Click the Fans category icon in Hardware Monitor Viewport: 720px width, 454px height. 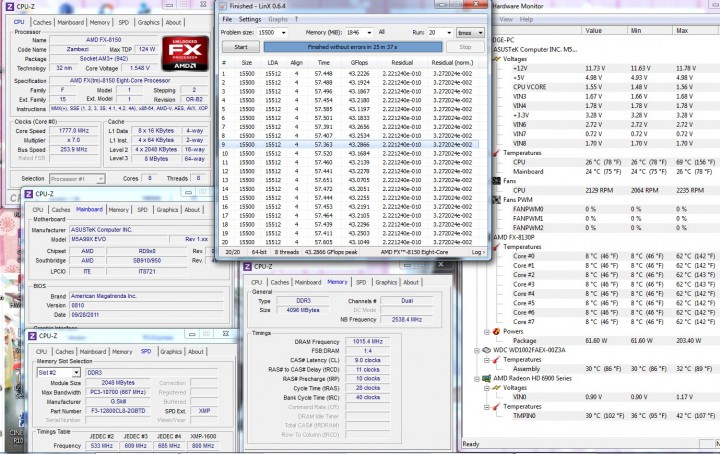496,181
